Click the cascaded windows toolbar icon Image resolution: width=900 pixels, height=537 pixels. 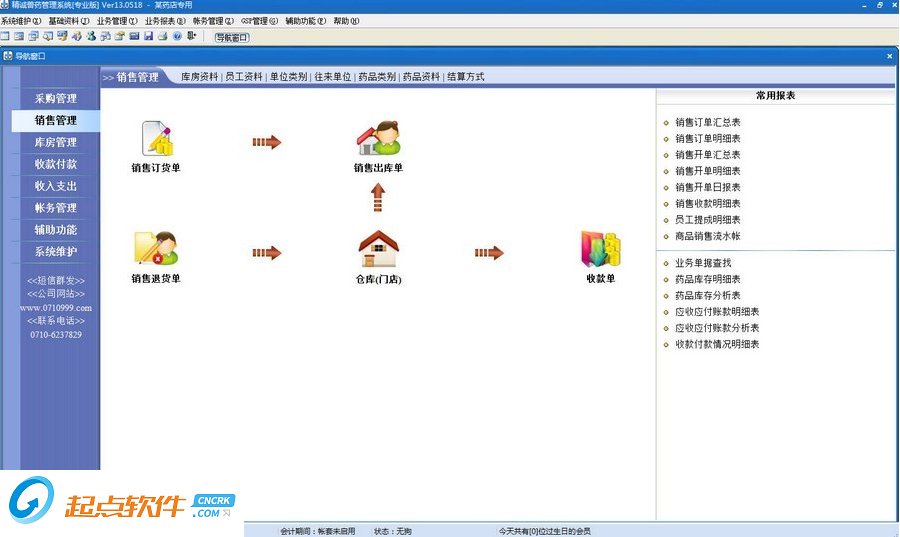coord(33,36)
